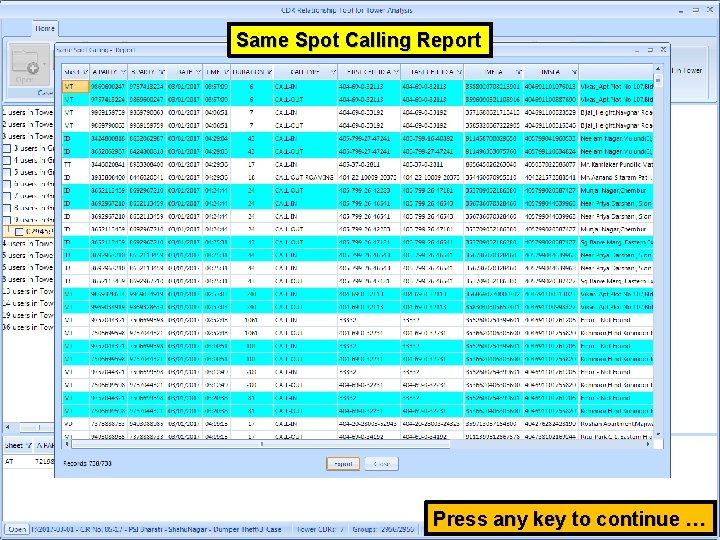Select '1 users in Tower' tree item
The height and width of the screenshot is (540, 720).
(28, 112)
